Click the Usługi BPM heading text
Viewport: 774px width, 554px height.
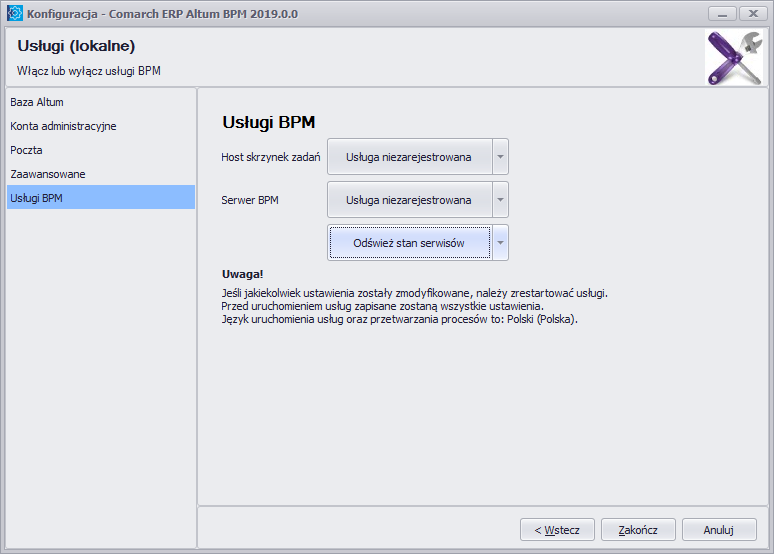tap(269, 122)
